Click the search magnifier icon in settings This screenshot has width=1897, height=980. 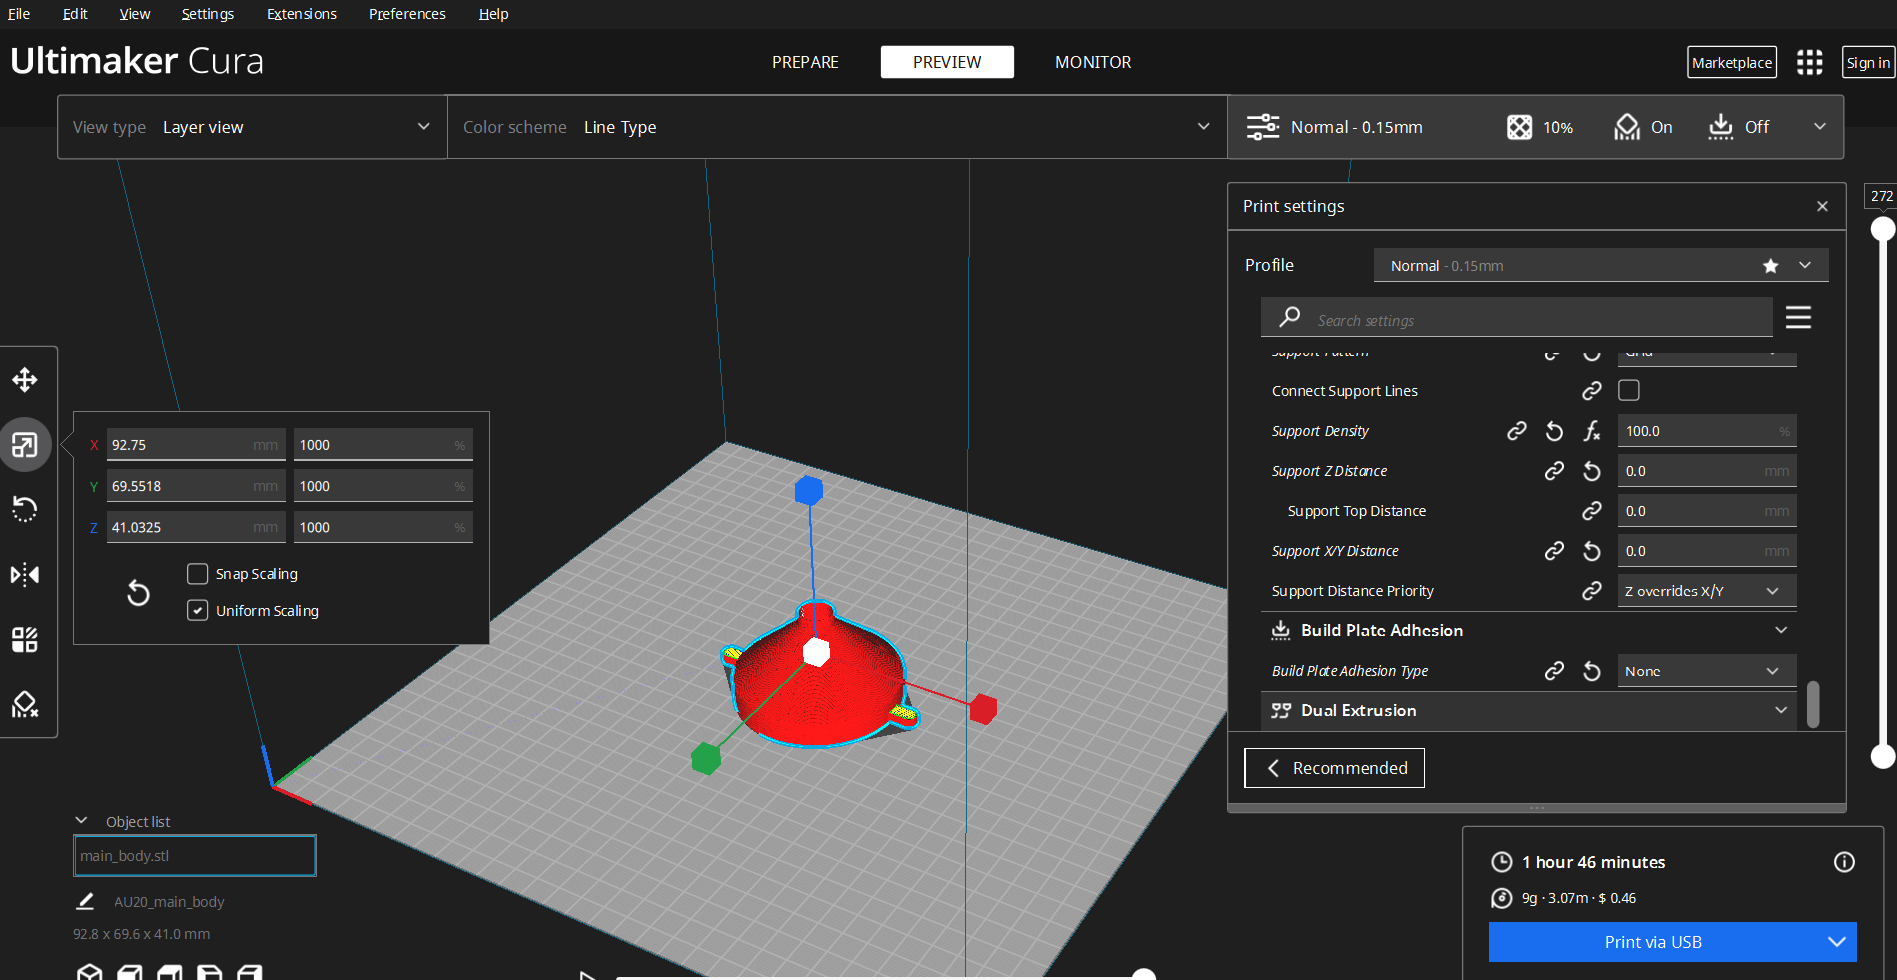point(1290,317)
